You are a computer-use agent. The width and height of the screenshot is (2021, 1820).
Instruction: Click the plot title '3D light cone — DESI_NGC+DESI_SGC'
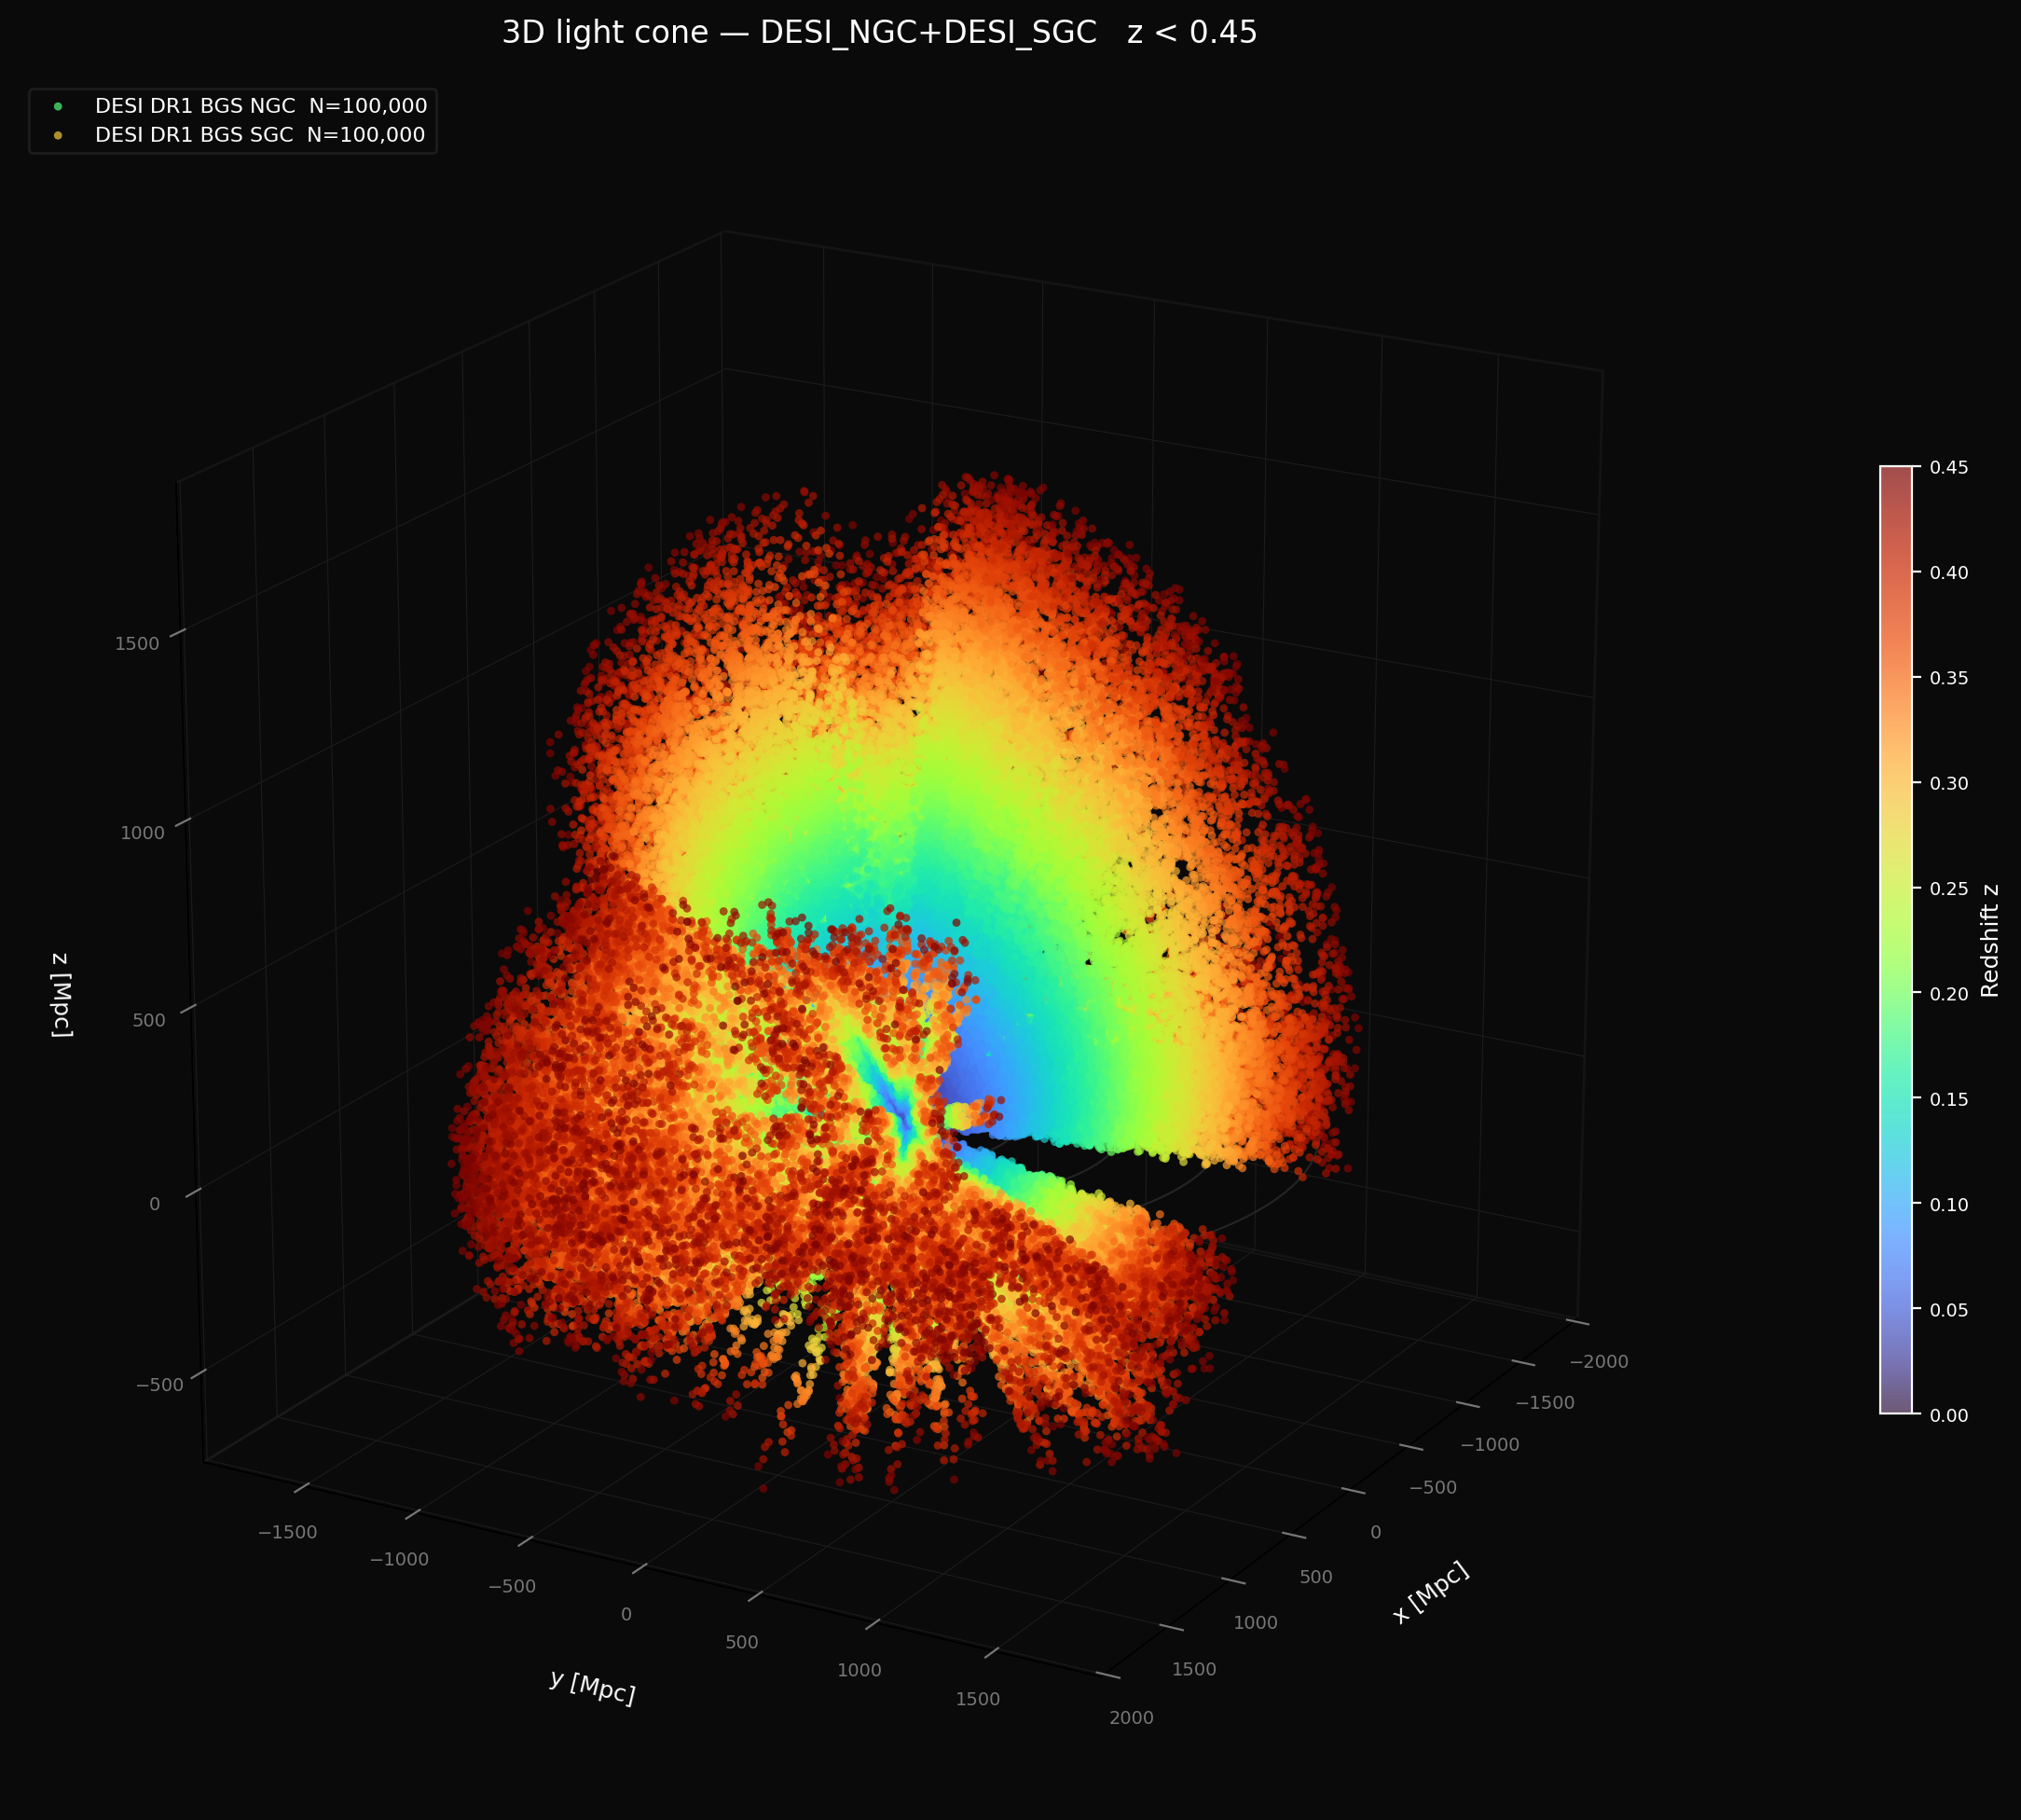coord(799,33)
